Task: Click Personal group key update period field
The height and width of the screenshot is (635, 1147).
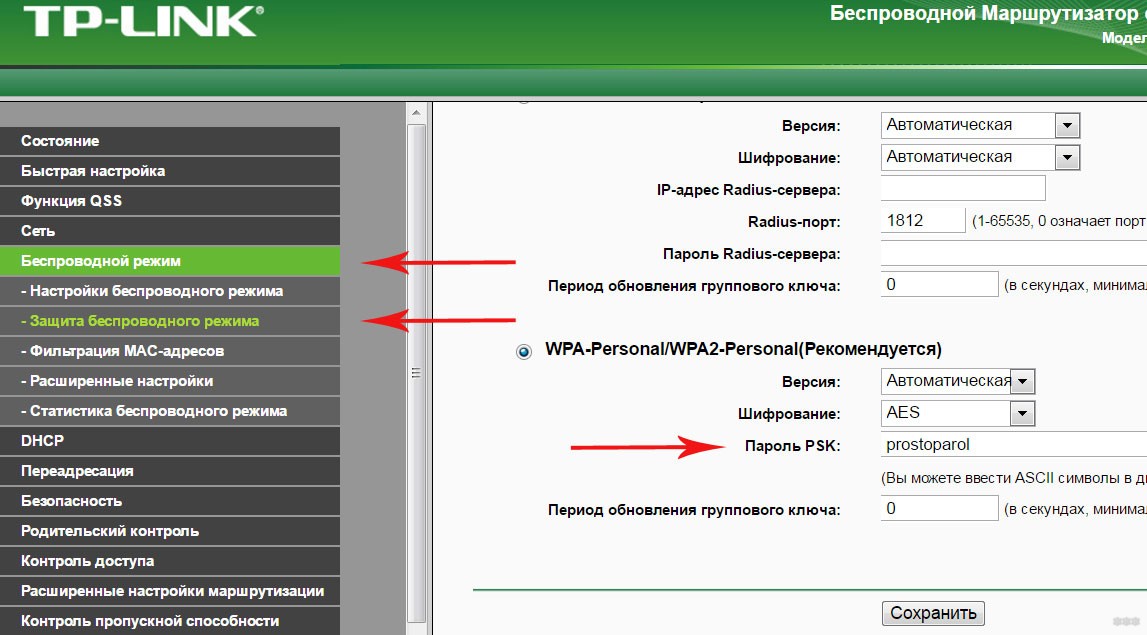Action: click(939, 508)
